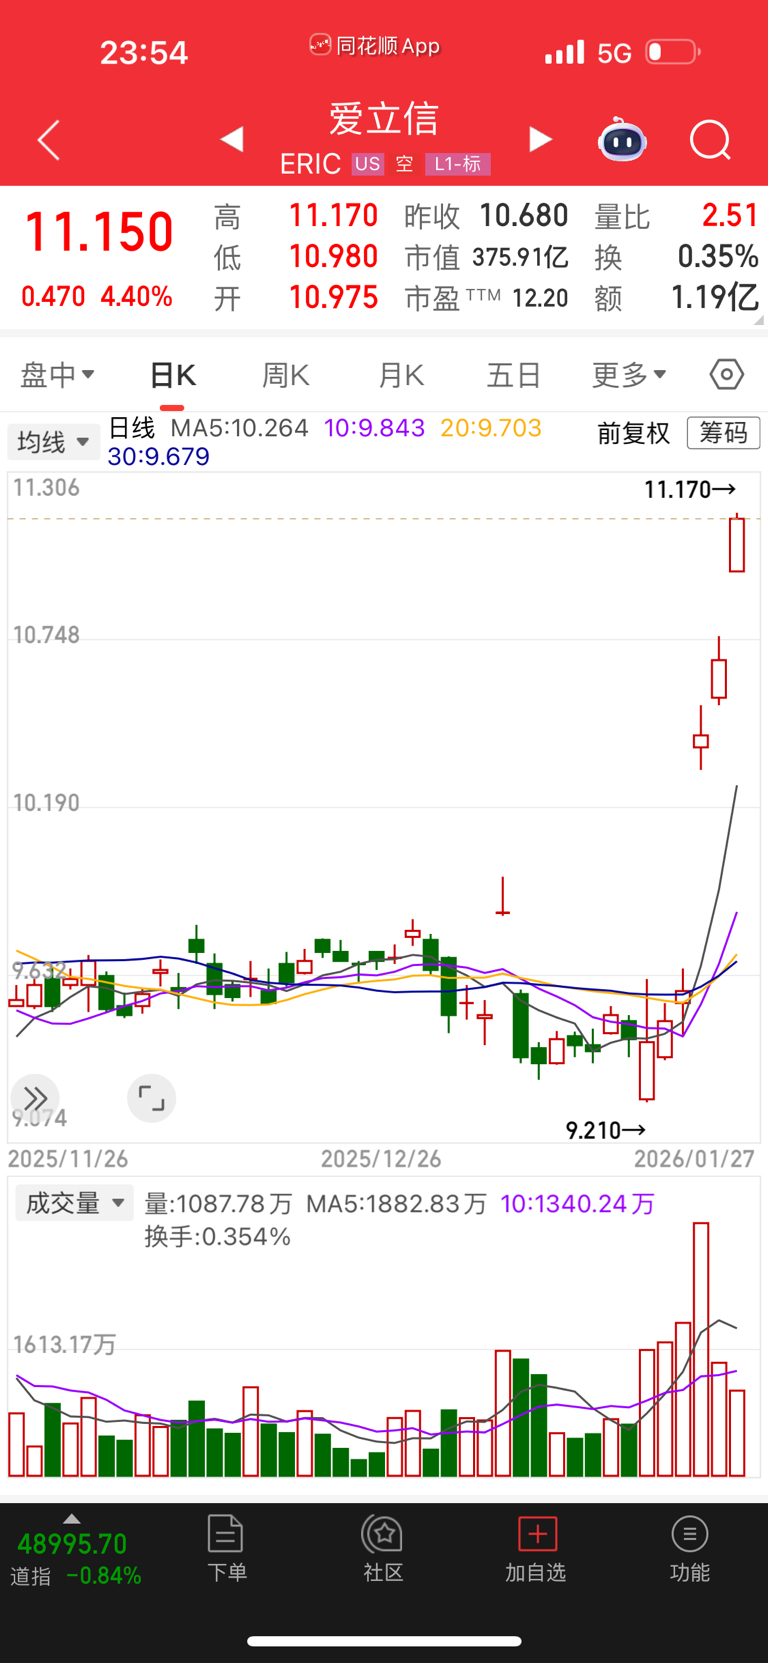Tap the purple 10:9.843 MA label
This screenshot has height=1663, width=768.
(375, 428)
